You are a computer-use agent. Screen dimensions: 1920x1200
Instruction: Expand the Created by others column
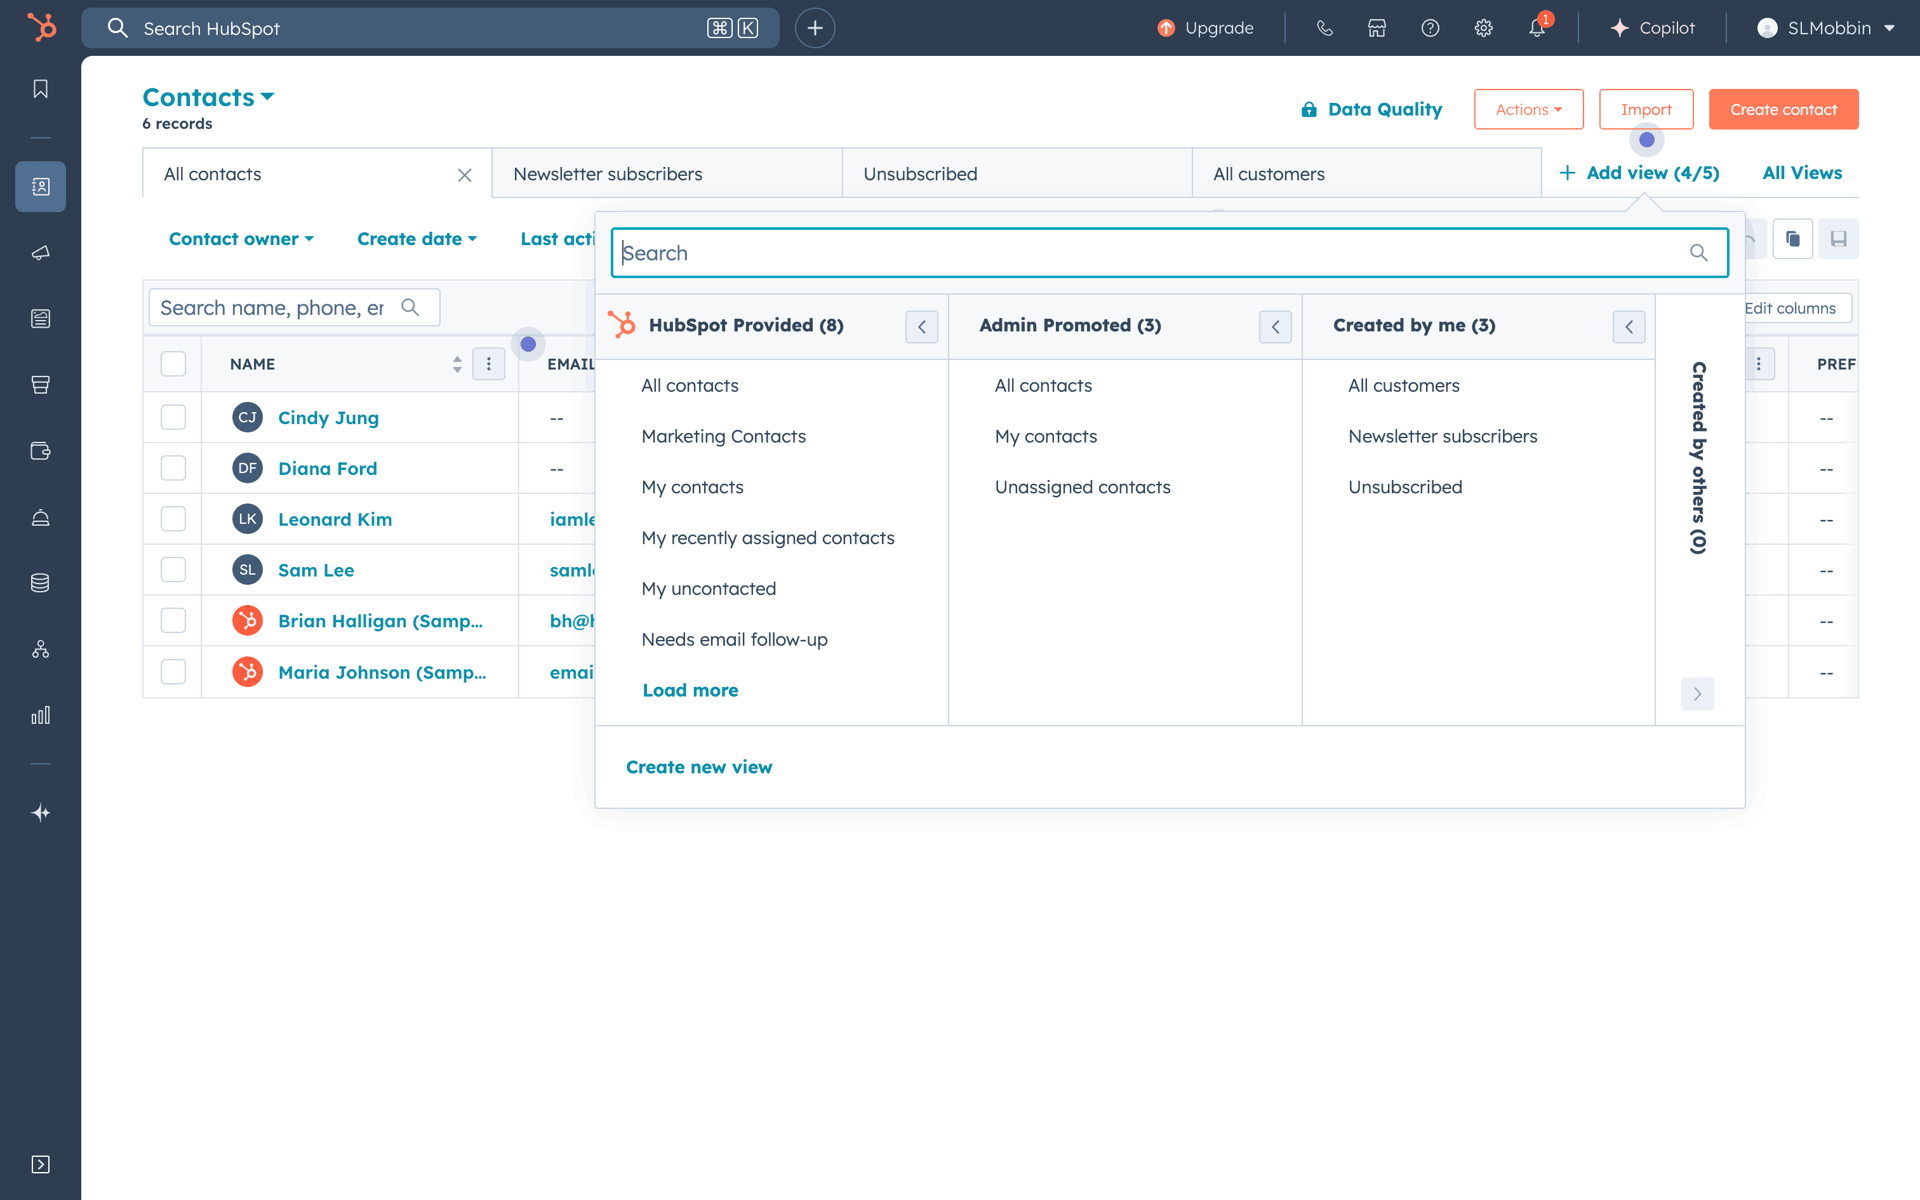pyautogui.click(x=1697, y=694)
